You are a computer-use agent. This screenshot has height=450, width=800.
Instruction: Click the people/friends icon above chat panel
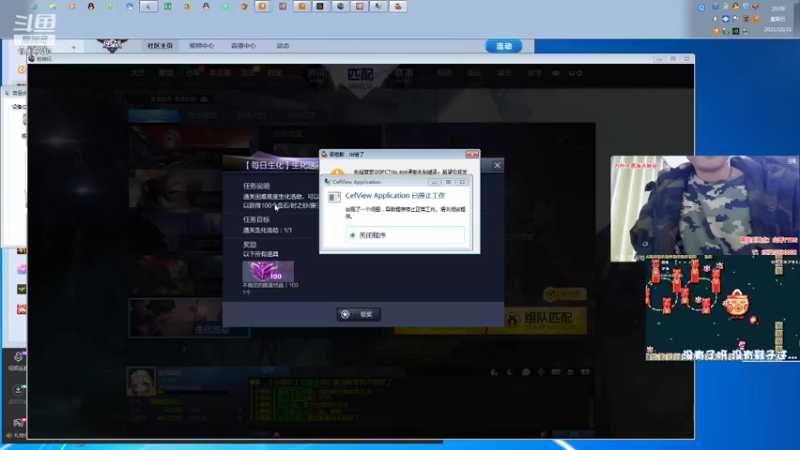(x=570, y=372)
